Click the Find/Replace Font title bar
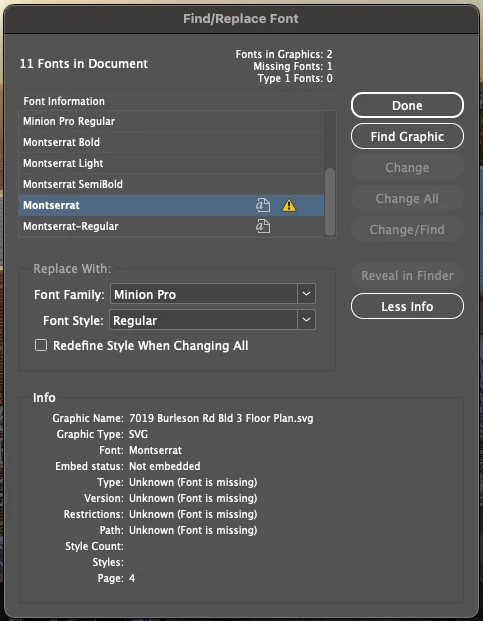 241,19
